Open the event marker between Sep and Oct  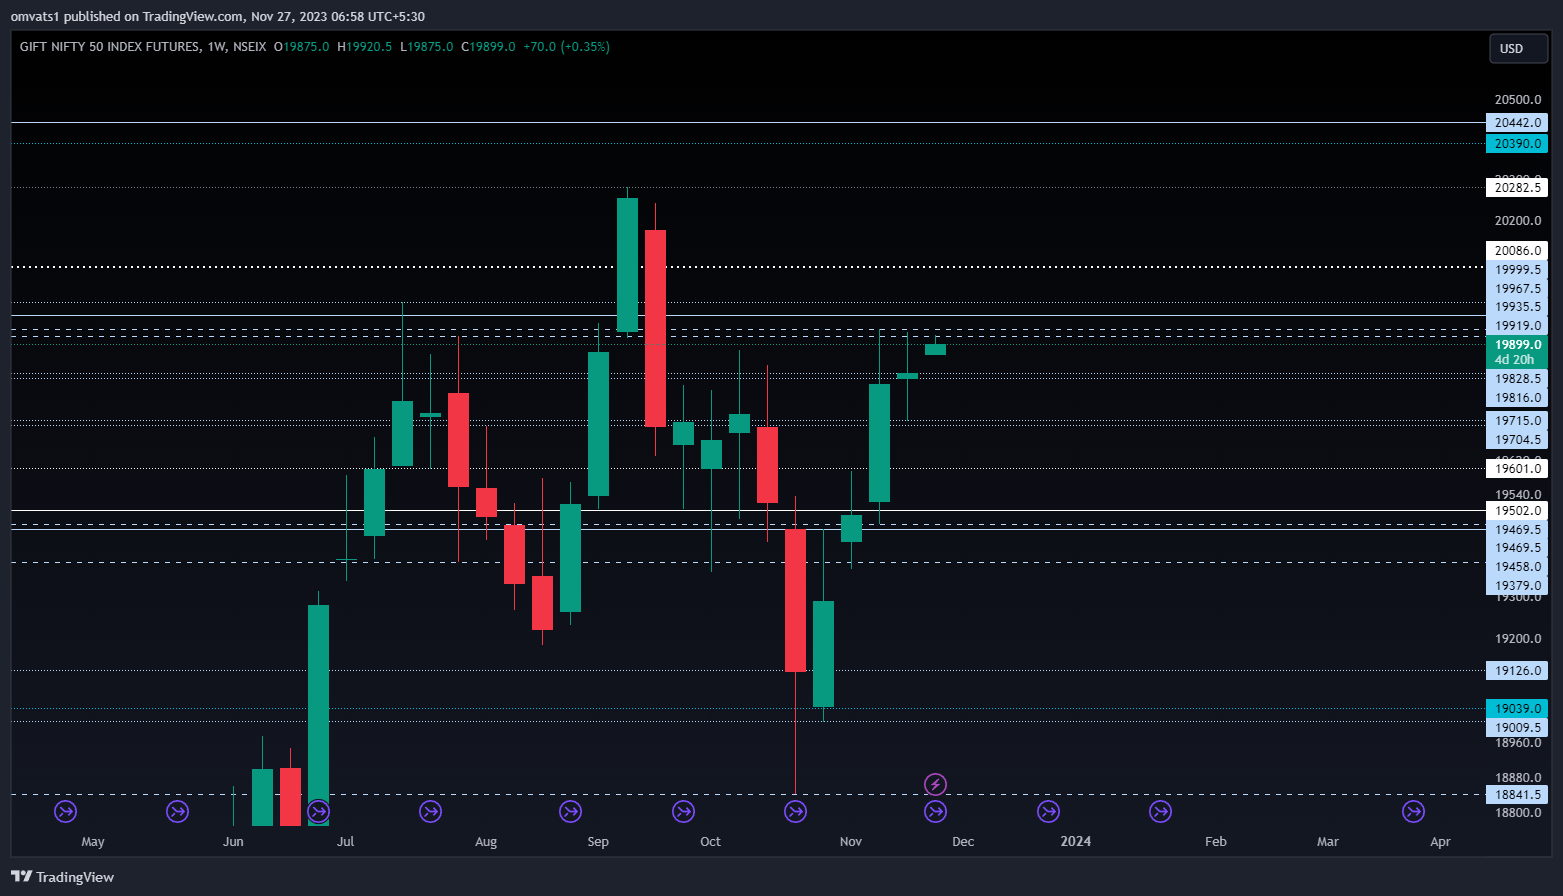point(683,811)
